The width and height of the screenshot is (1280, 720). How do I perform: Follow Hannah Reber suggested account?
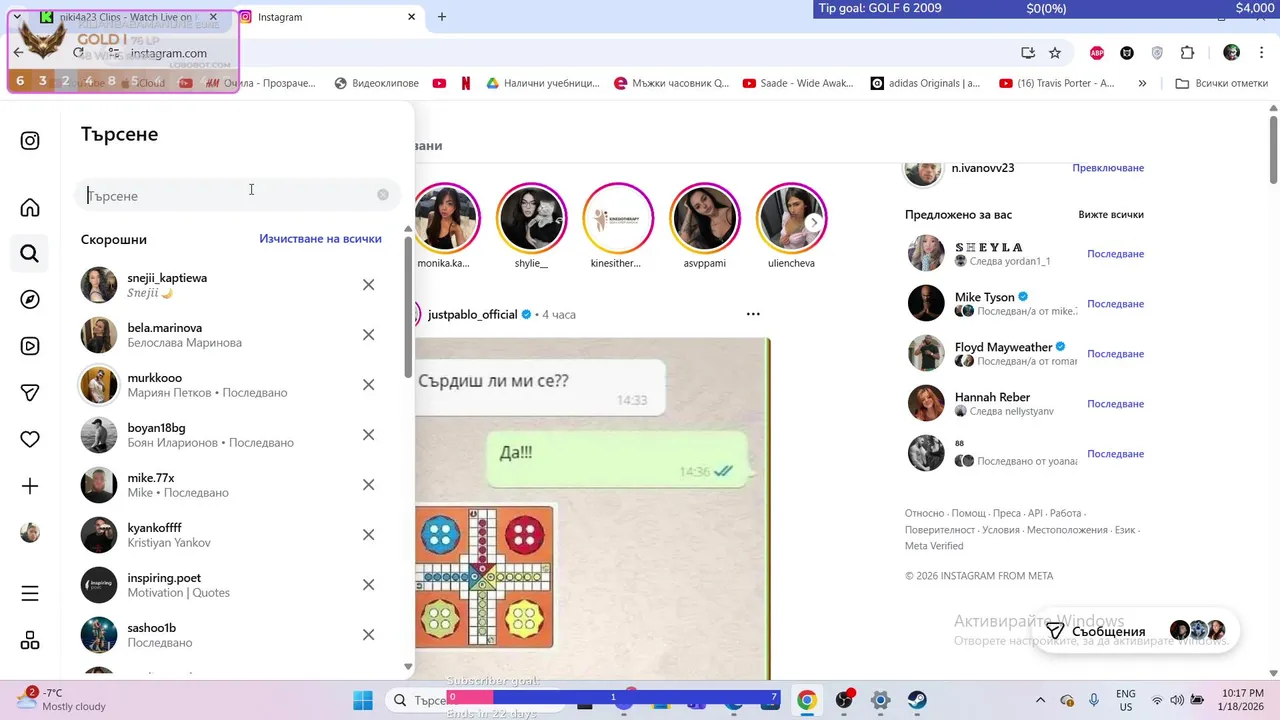tap(1115, 404)
